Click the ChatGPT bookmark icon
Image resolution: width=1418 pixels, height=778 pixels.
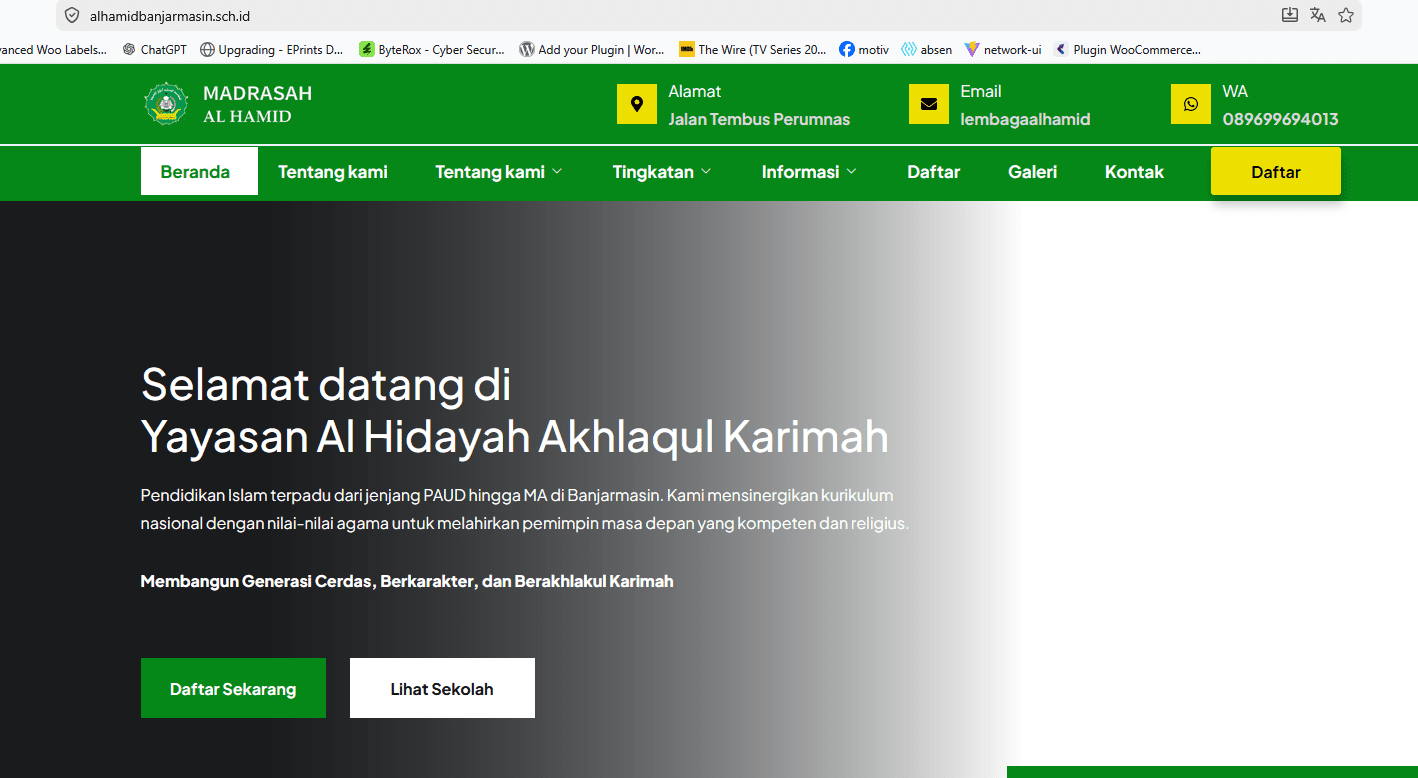tap(129, 49)
